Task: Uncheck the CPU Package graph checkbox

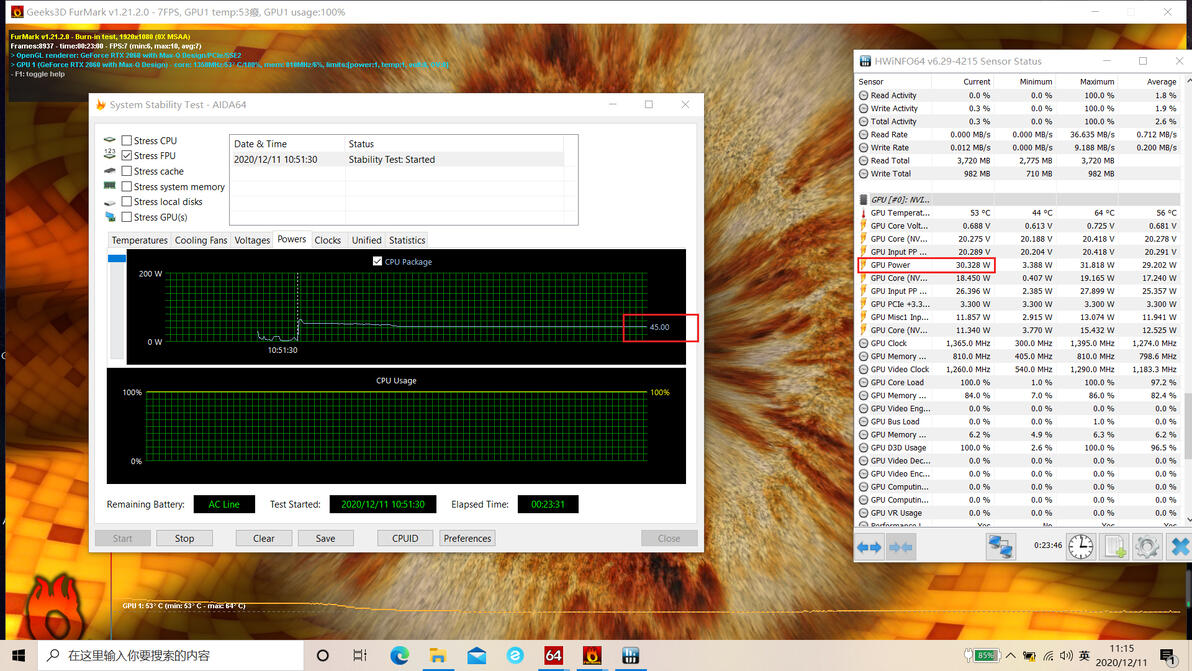Action: pos(377,261)
